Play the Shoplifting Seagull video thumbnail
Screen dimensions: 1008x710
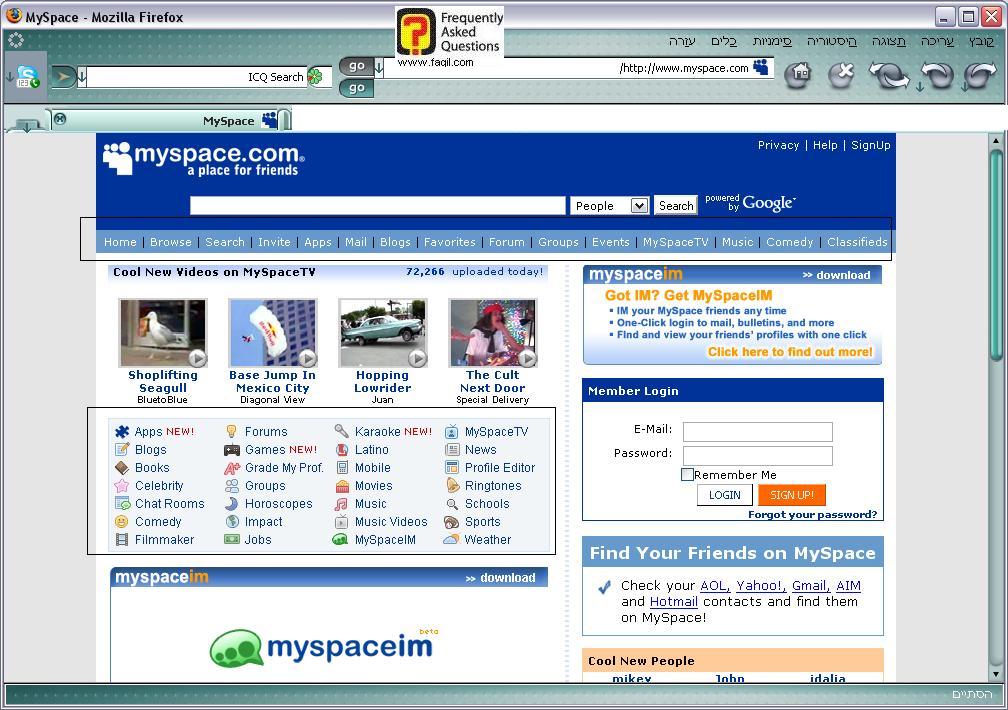pyautogui.click(x=162, y=333)
